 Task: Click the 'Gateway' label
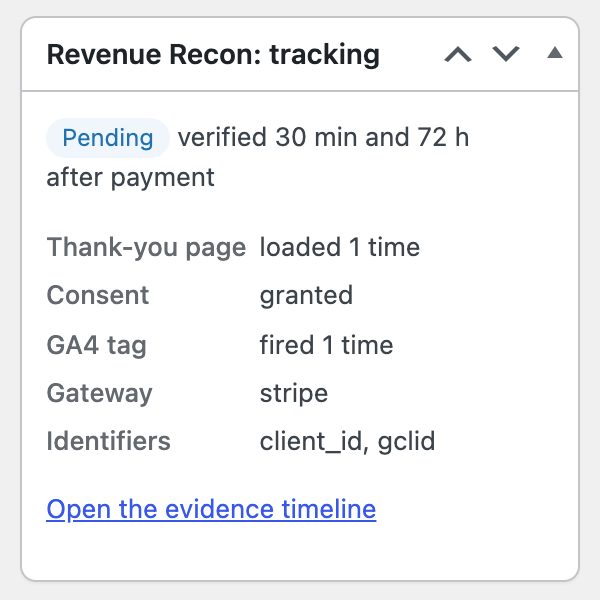[x=99, y=394]
